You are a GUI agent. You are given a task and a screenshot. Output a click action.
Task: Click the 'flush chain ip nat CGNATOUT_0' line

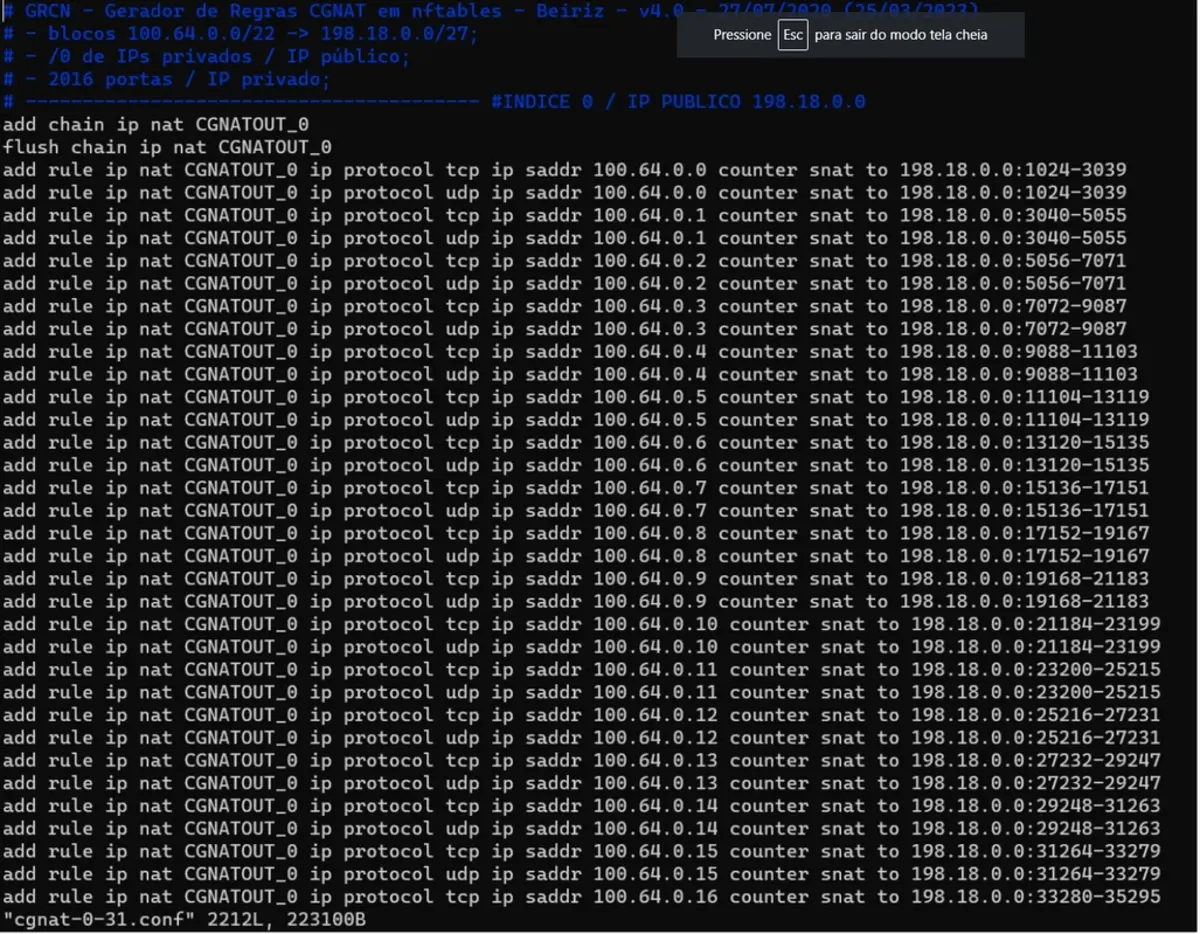click(x=167, y=148)
